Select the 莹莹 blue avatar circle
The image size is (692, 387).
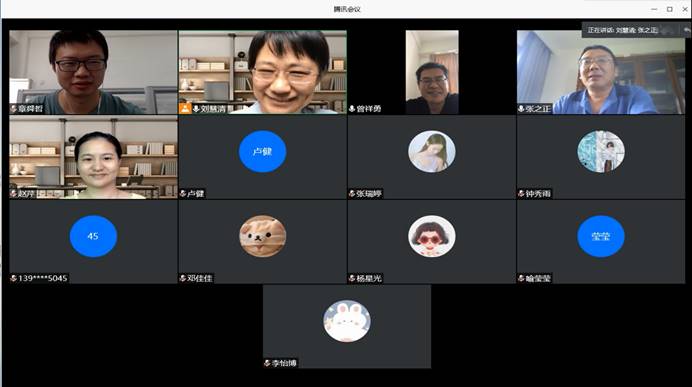[601, 236]
